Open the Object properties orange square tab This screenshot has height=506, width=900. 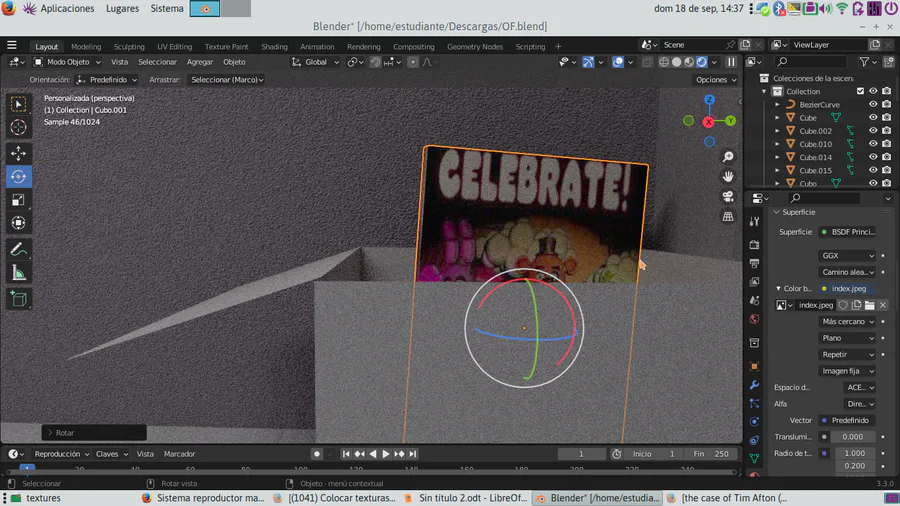click(x=754, y=367)
